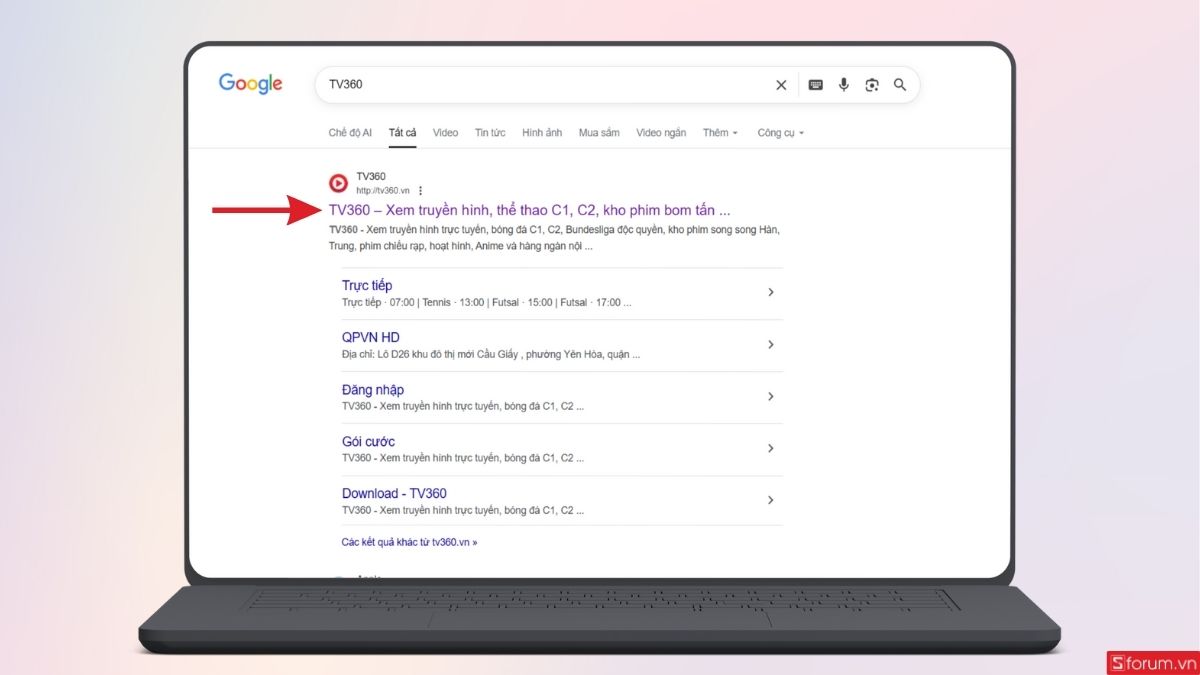Switch to the Tin tức tab
The width and height of the screenshot is (1200, 675).
pyautogui.click(x=490, y=133)
